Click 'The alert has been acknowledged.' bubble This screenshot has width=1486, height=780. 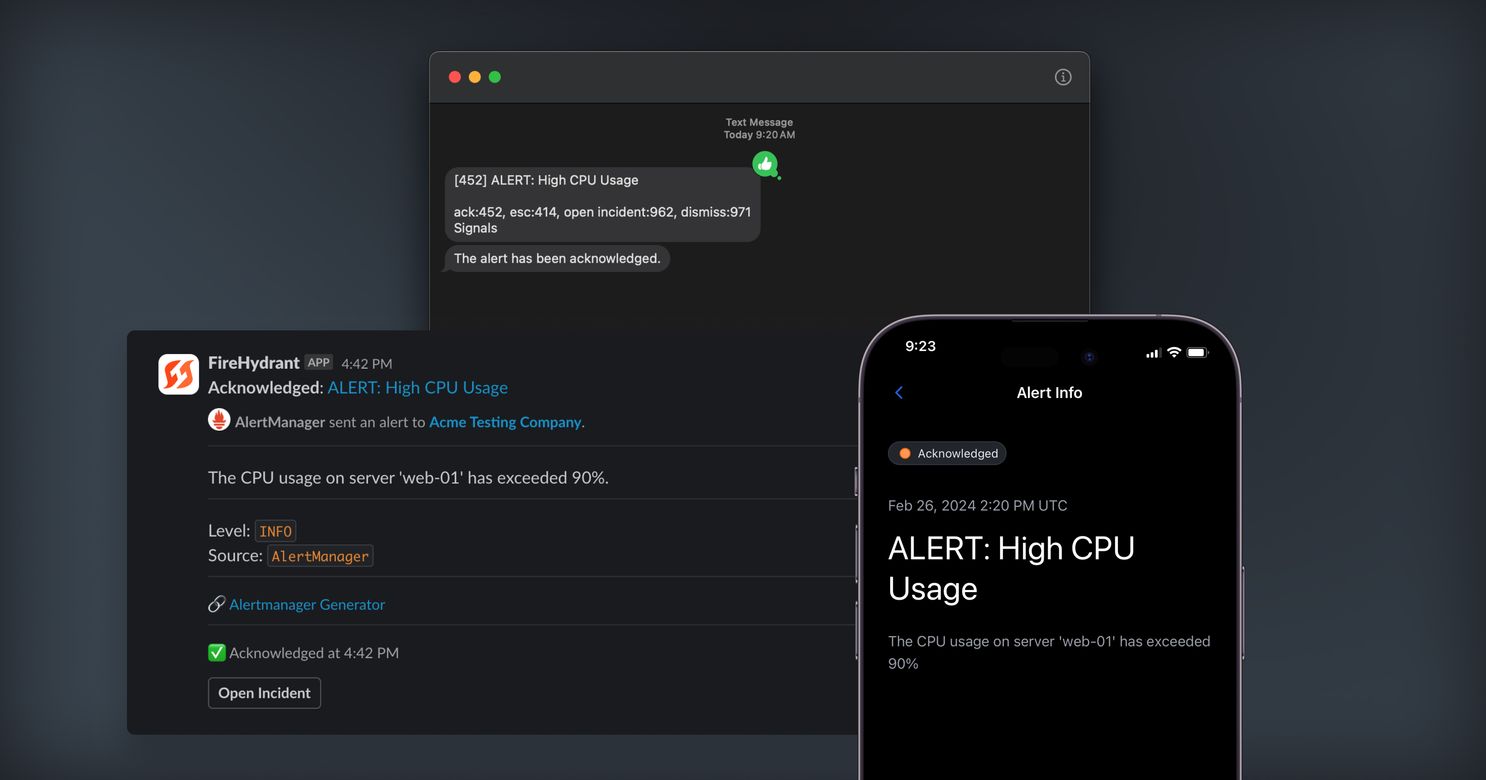557,258
